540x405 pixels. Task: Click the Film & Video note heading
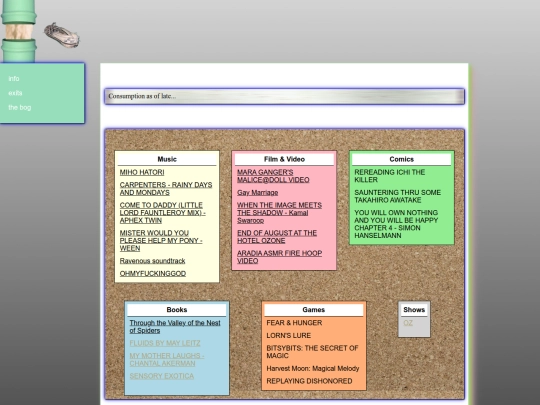point(284,159)
